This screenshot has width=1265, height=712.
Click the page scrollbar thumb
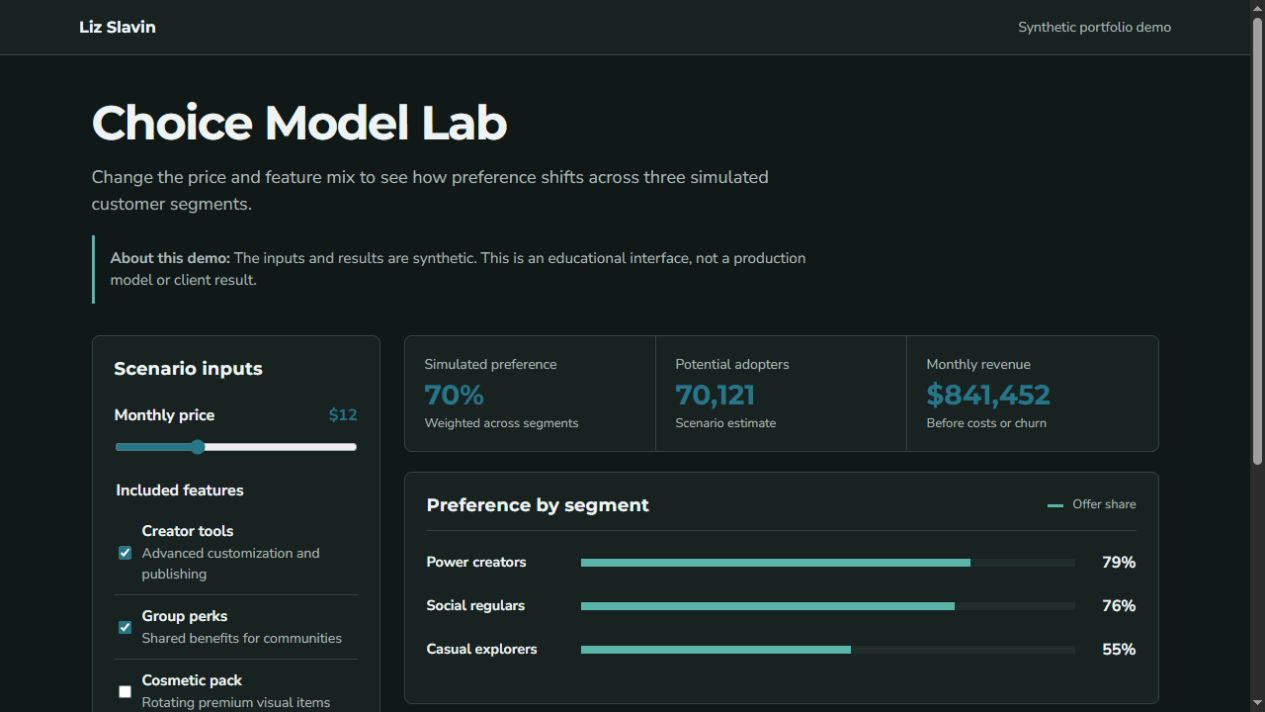(x=1257, y=239)
